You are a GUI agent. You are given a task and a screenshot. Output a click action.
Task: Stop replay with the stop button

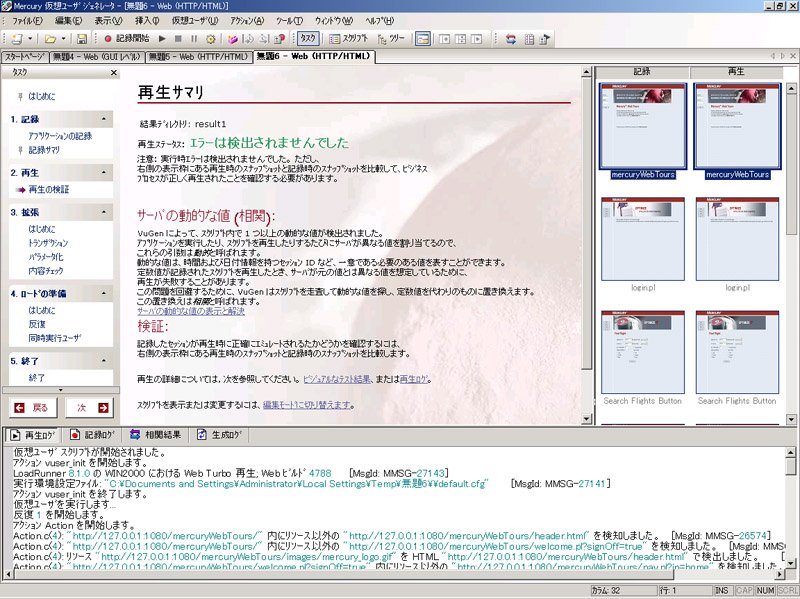click(x=178, y=39)
